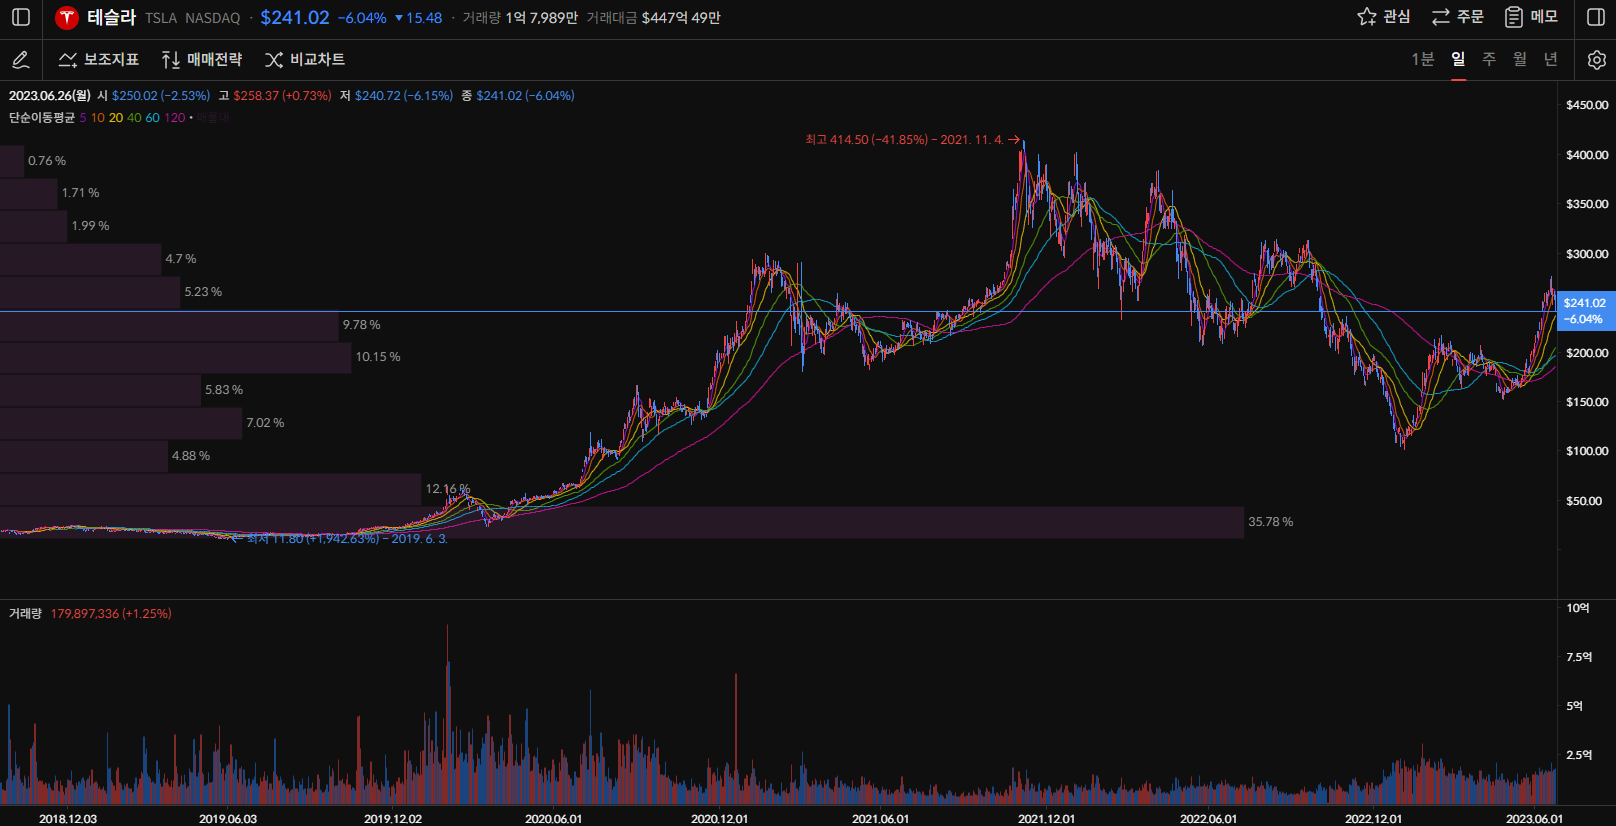Click the TSLA ticker symbol
Image resolution: width=1616 pixels, height=826 pixels.
coord(161,18)
